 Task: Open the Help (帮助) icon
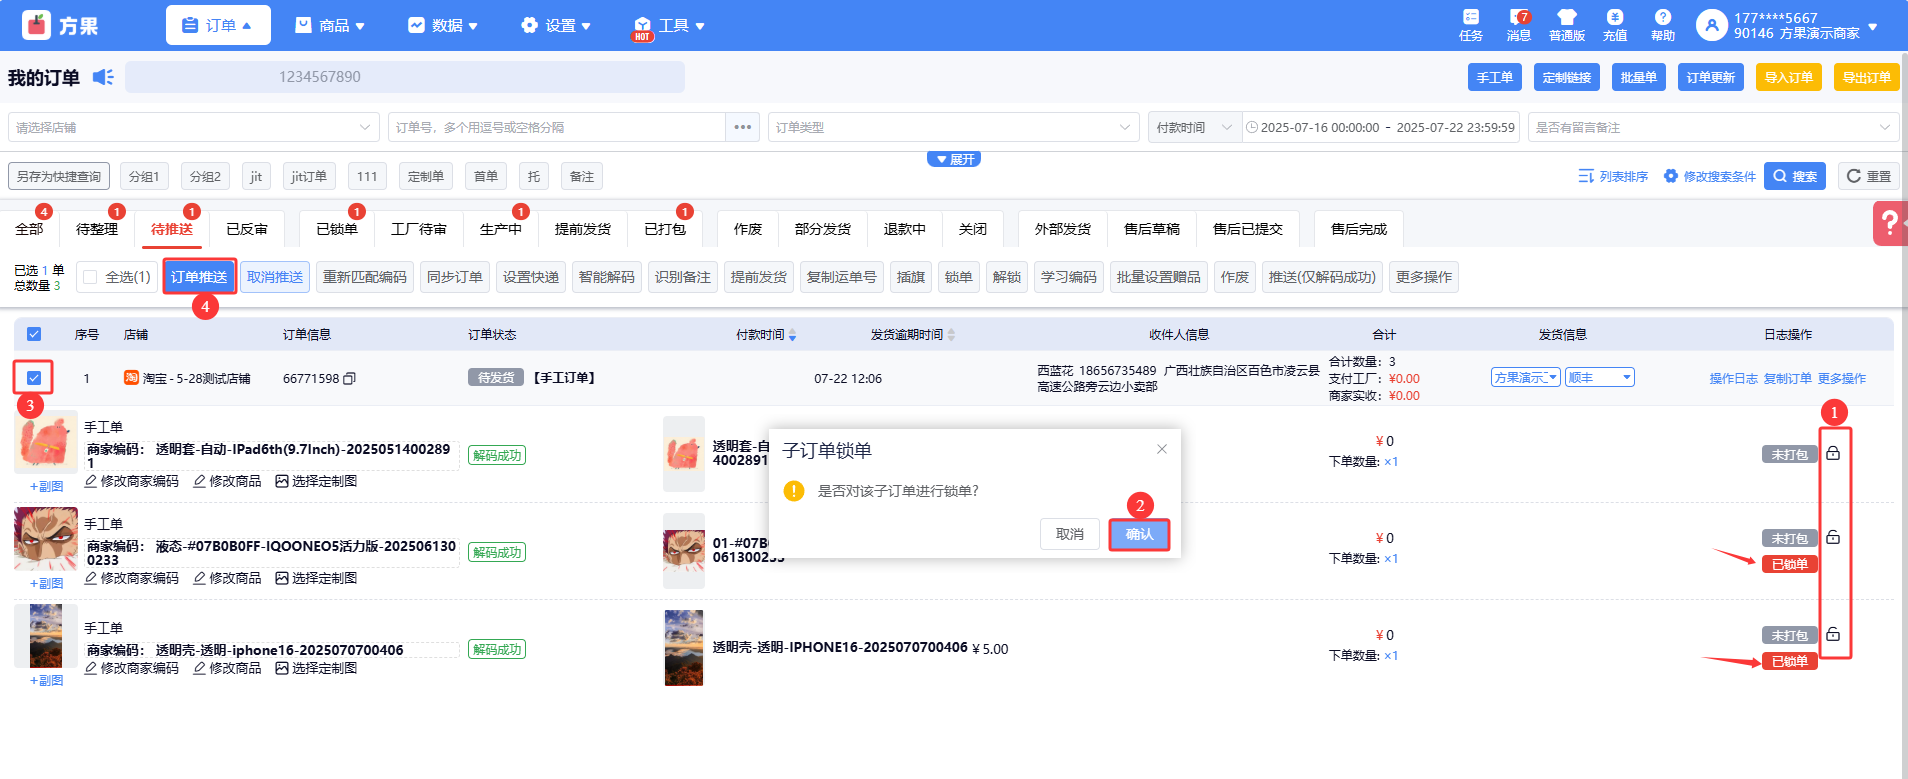(x=1662, y=24)
